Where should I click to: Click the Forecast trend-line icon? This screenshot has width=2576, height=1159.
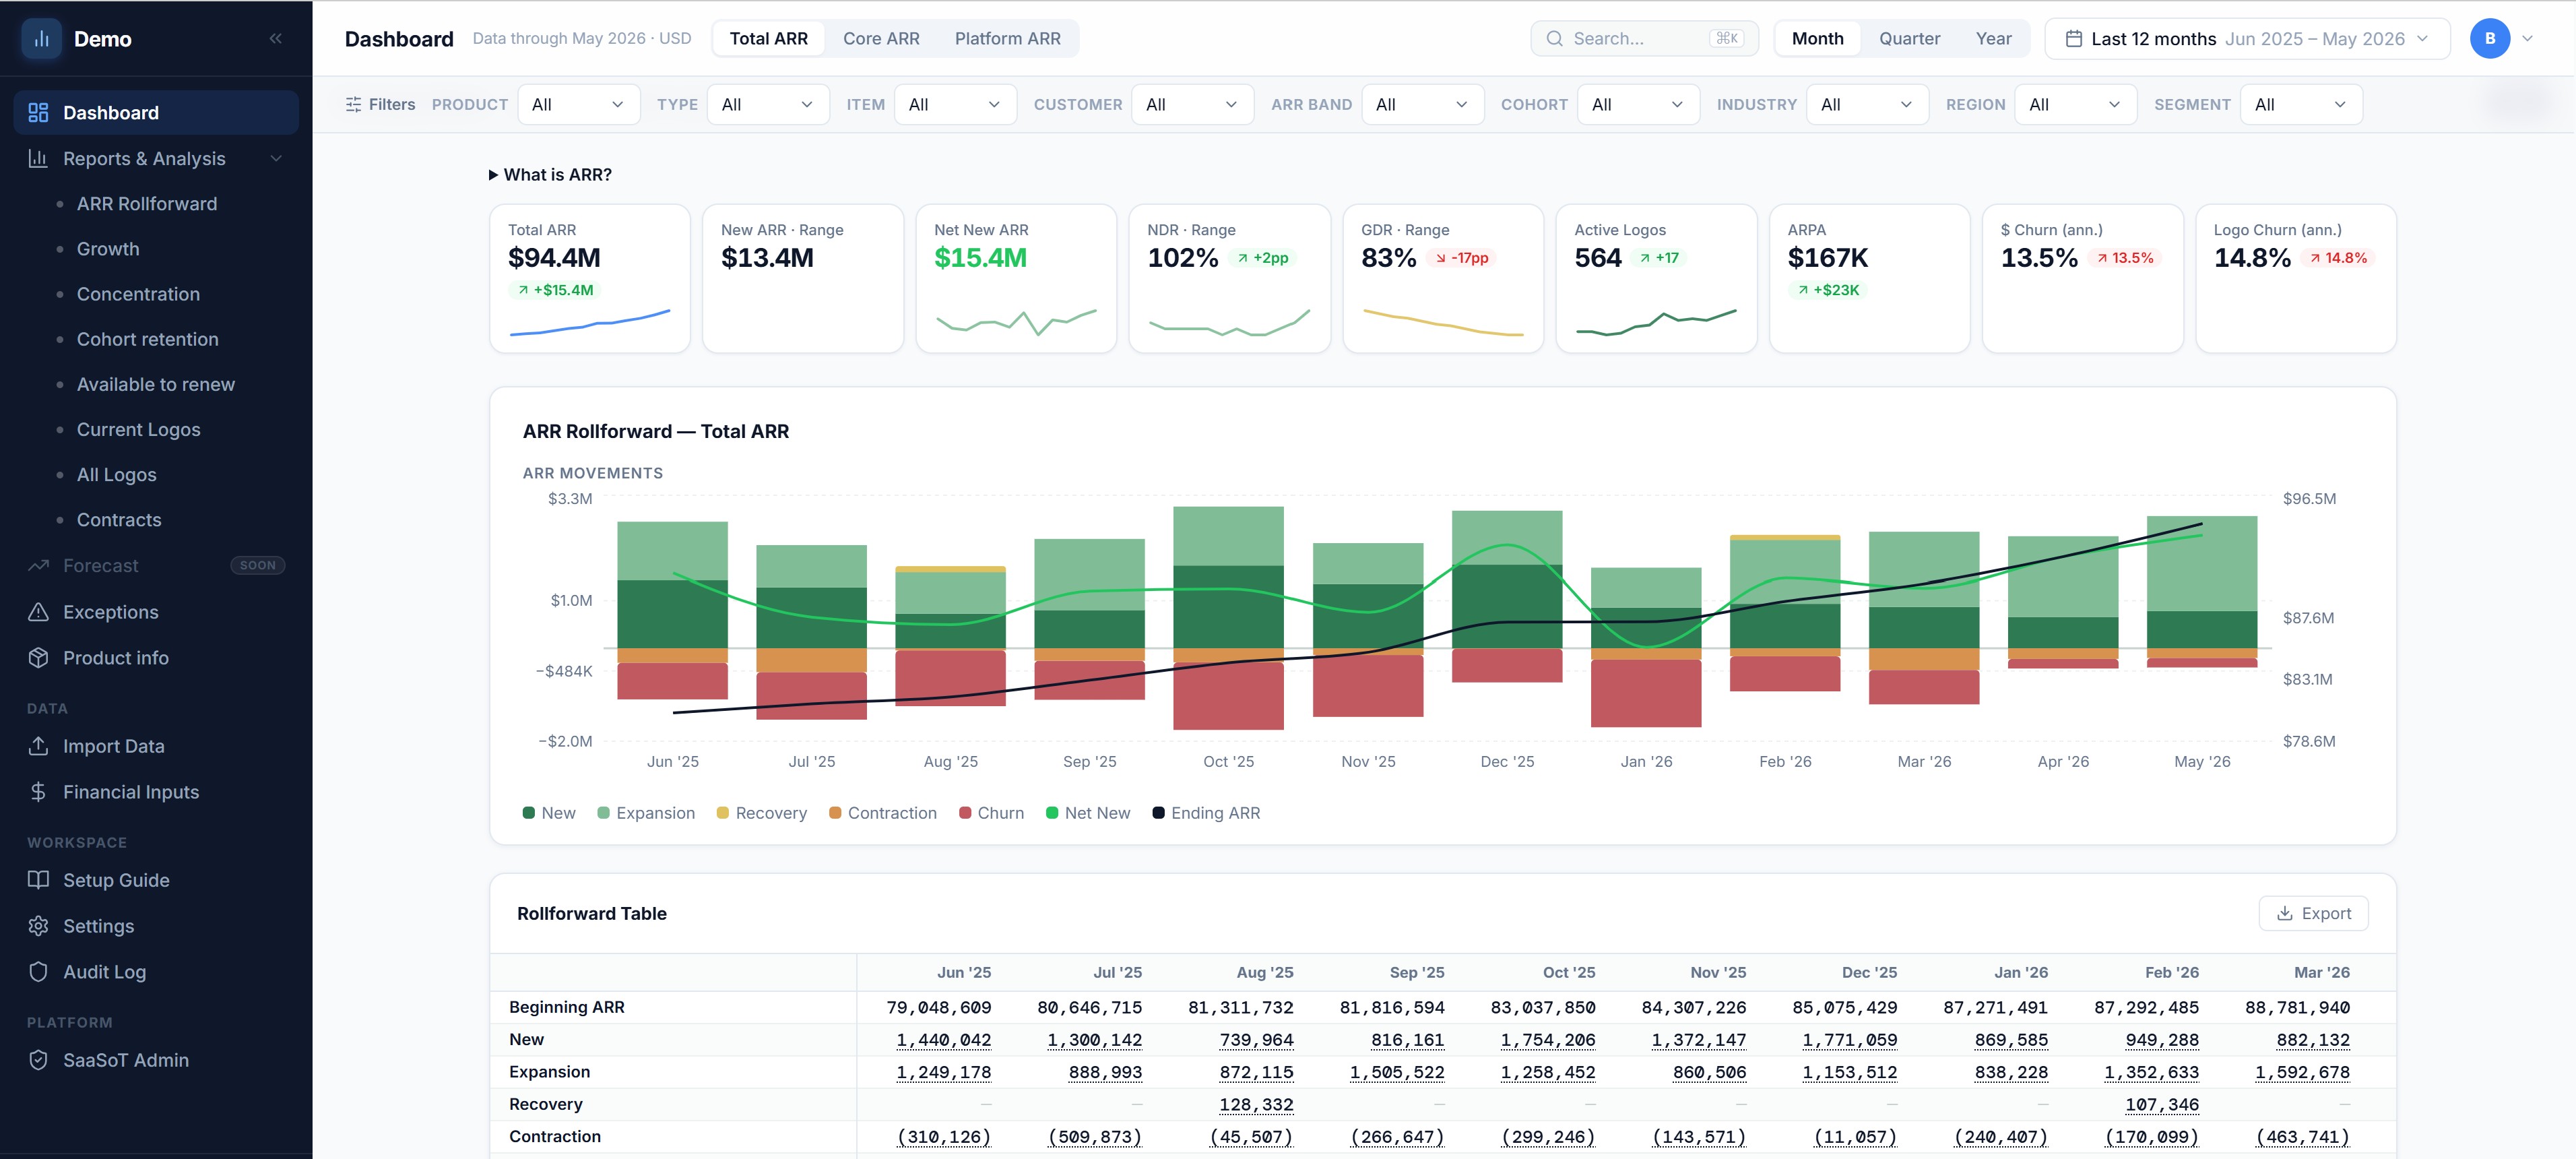[38, 565]
